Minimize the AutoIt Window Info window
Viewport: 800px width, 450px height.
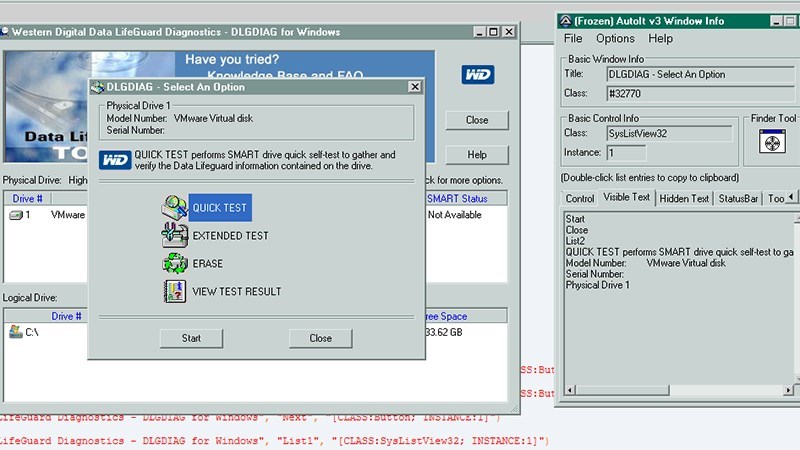coord(776,21)
